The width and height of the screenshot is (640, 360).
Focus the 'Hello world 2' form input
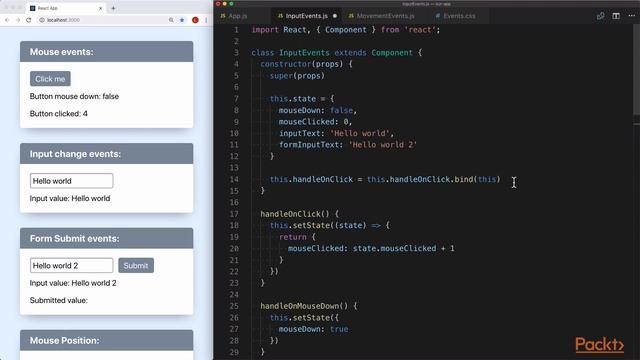71,266
